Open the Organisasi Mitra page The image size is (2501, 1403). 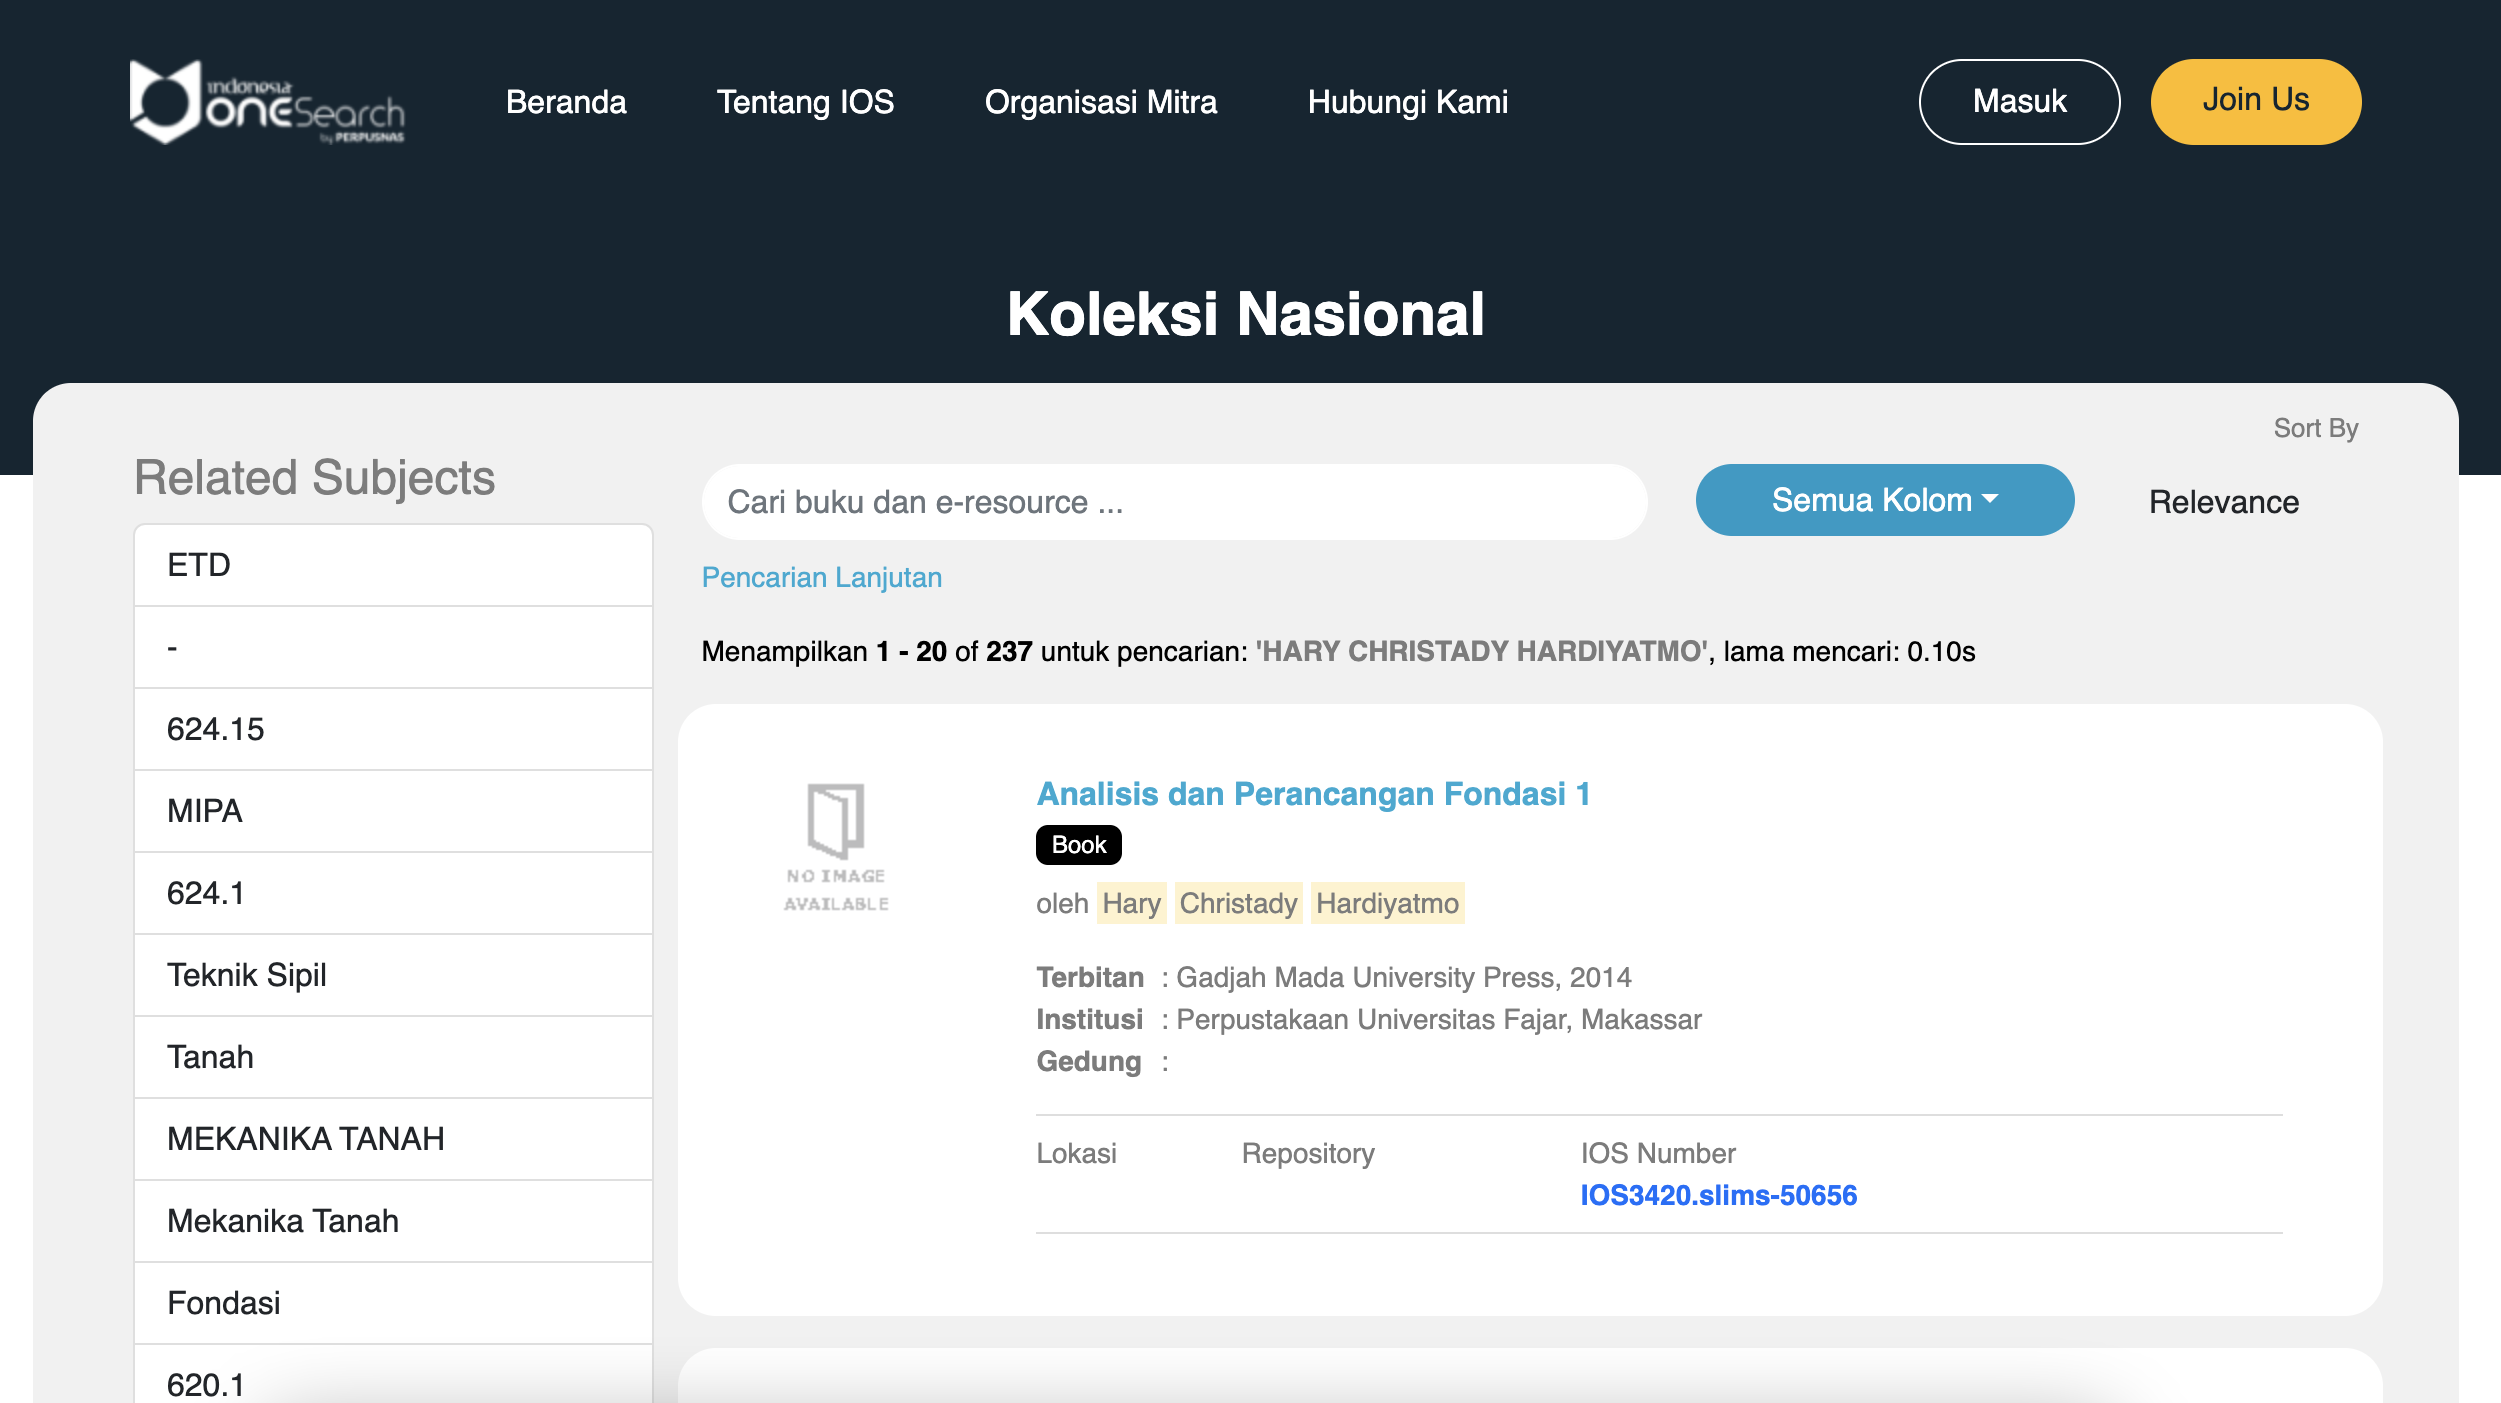pyautogui.click(x=1100, y=102)
